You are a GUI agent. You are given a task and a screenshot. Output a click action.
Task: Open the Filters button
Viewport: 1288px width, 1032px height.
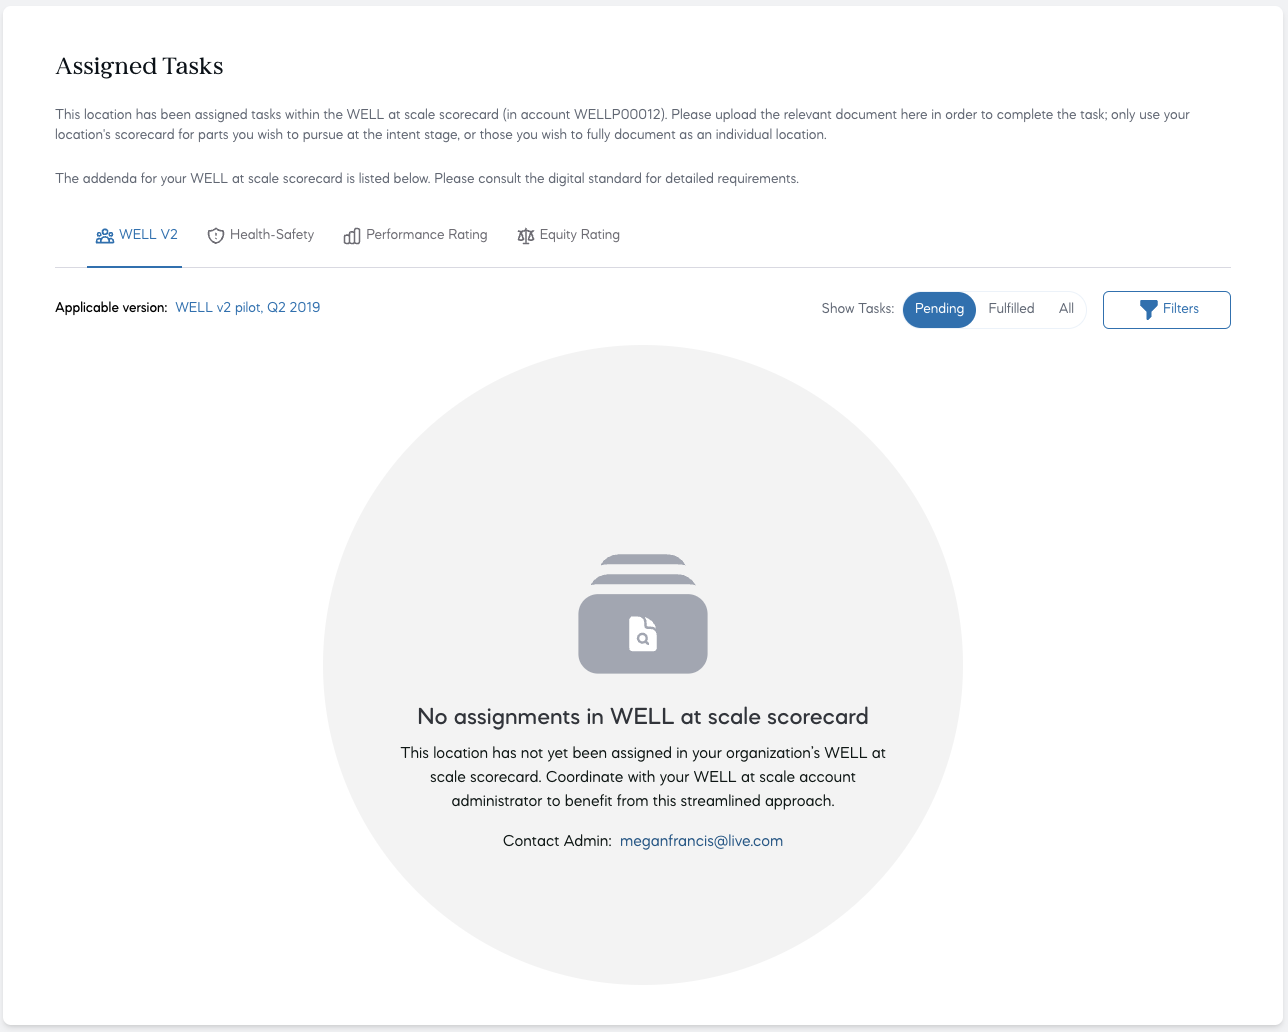[1167, 310]
